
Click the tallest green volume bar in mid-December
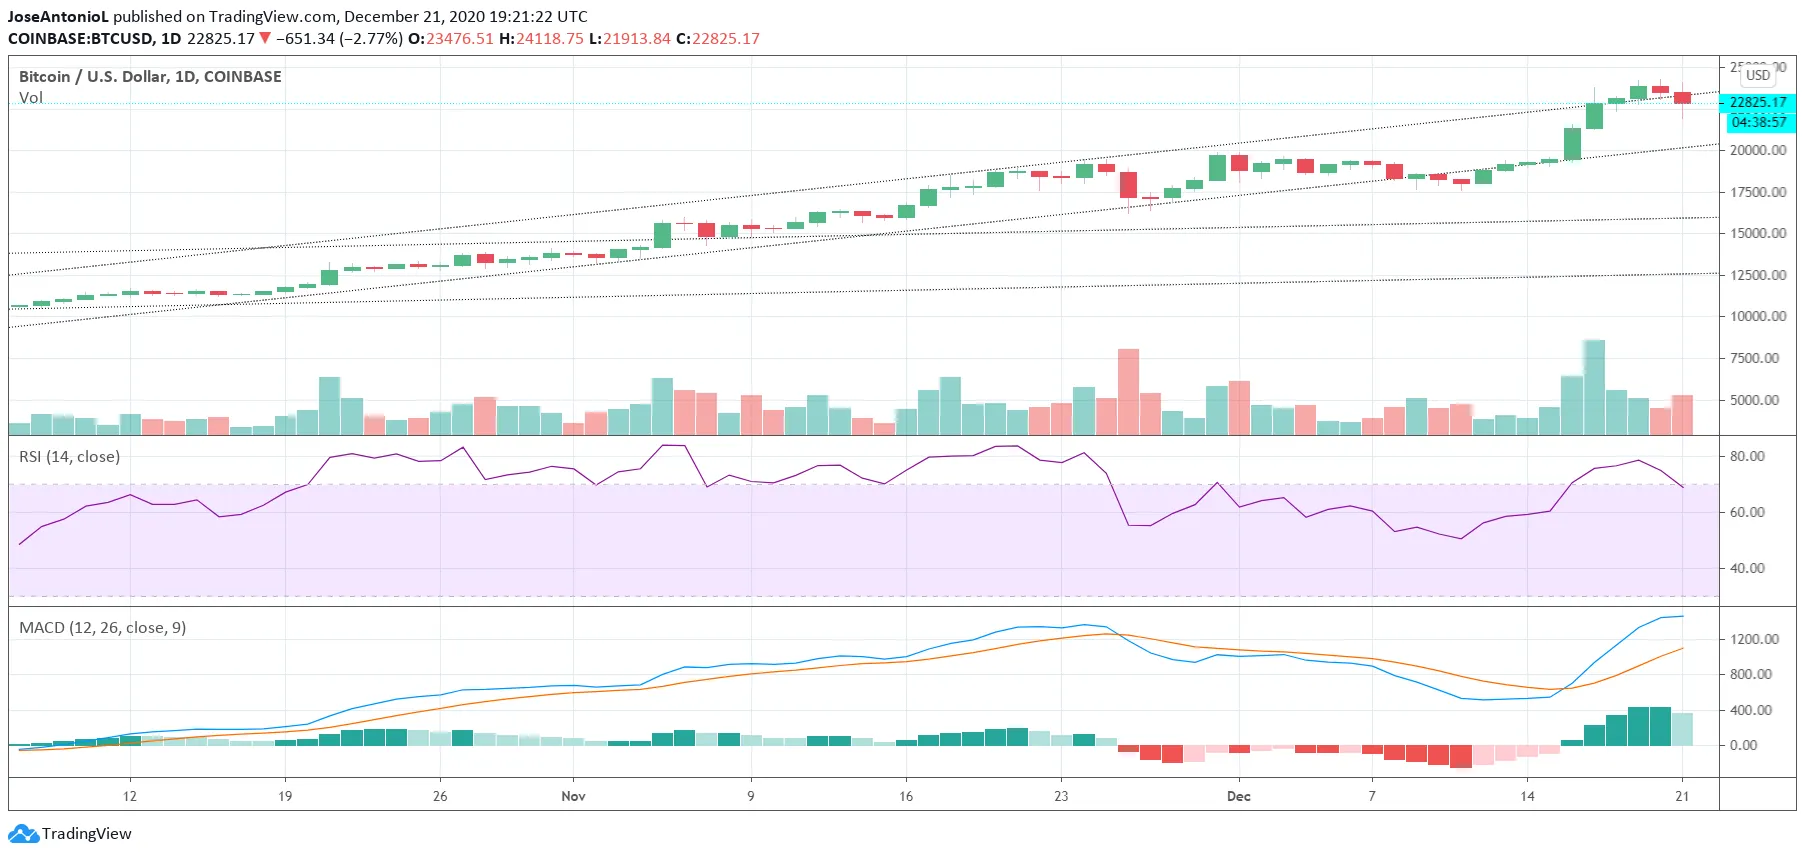pos(1594,387)
